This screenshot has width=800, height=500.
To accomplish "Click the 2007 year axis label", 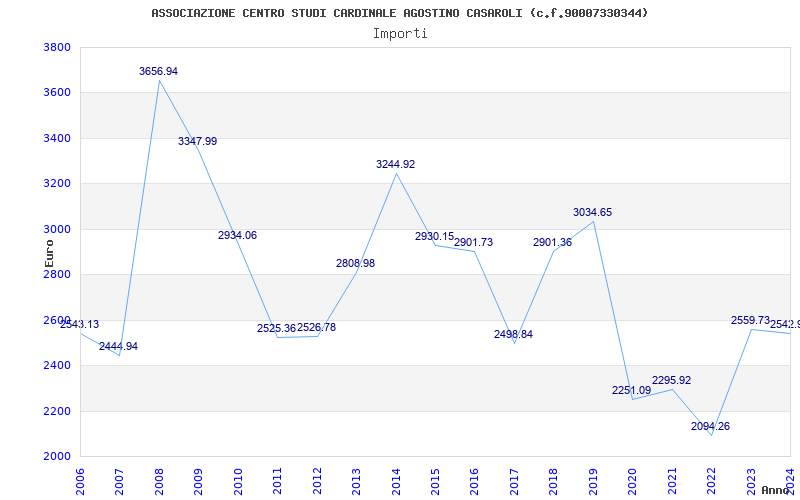I will [x=119, y=482].
